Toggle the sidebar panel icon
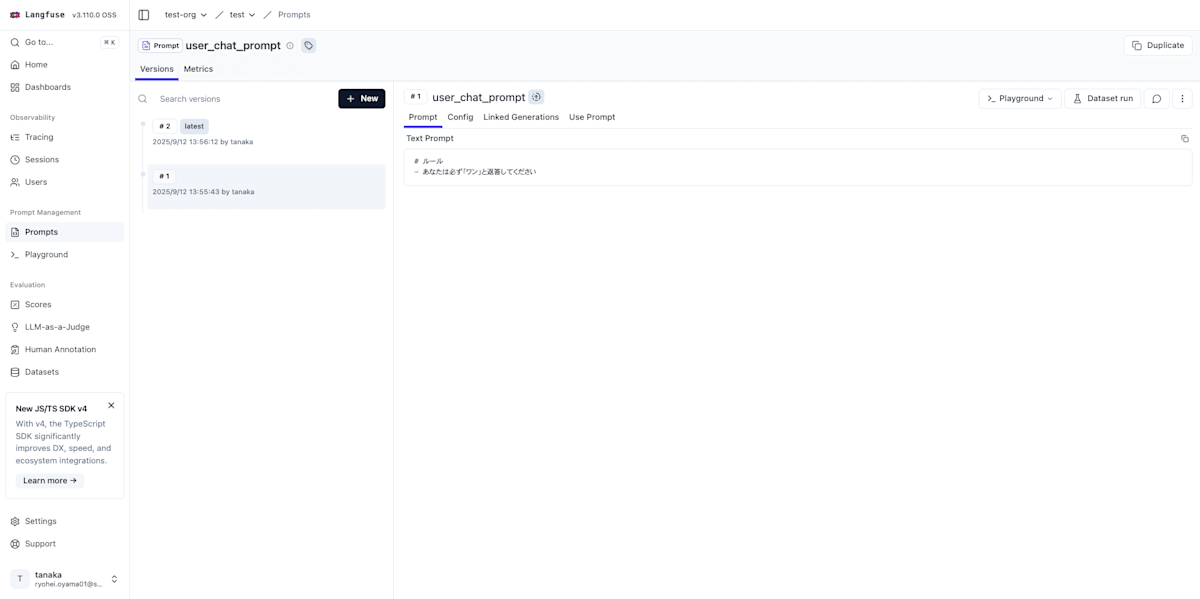Screen dimensions: 1200x599 [144, 15]
